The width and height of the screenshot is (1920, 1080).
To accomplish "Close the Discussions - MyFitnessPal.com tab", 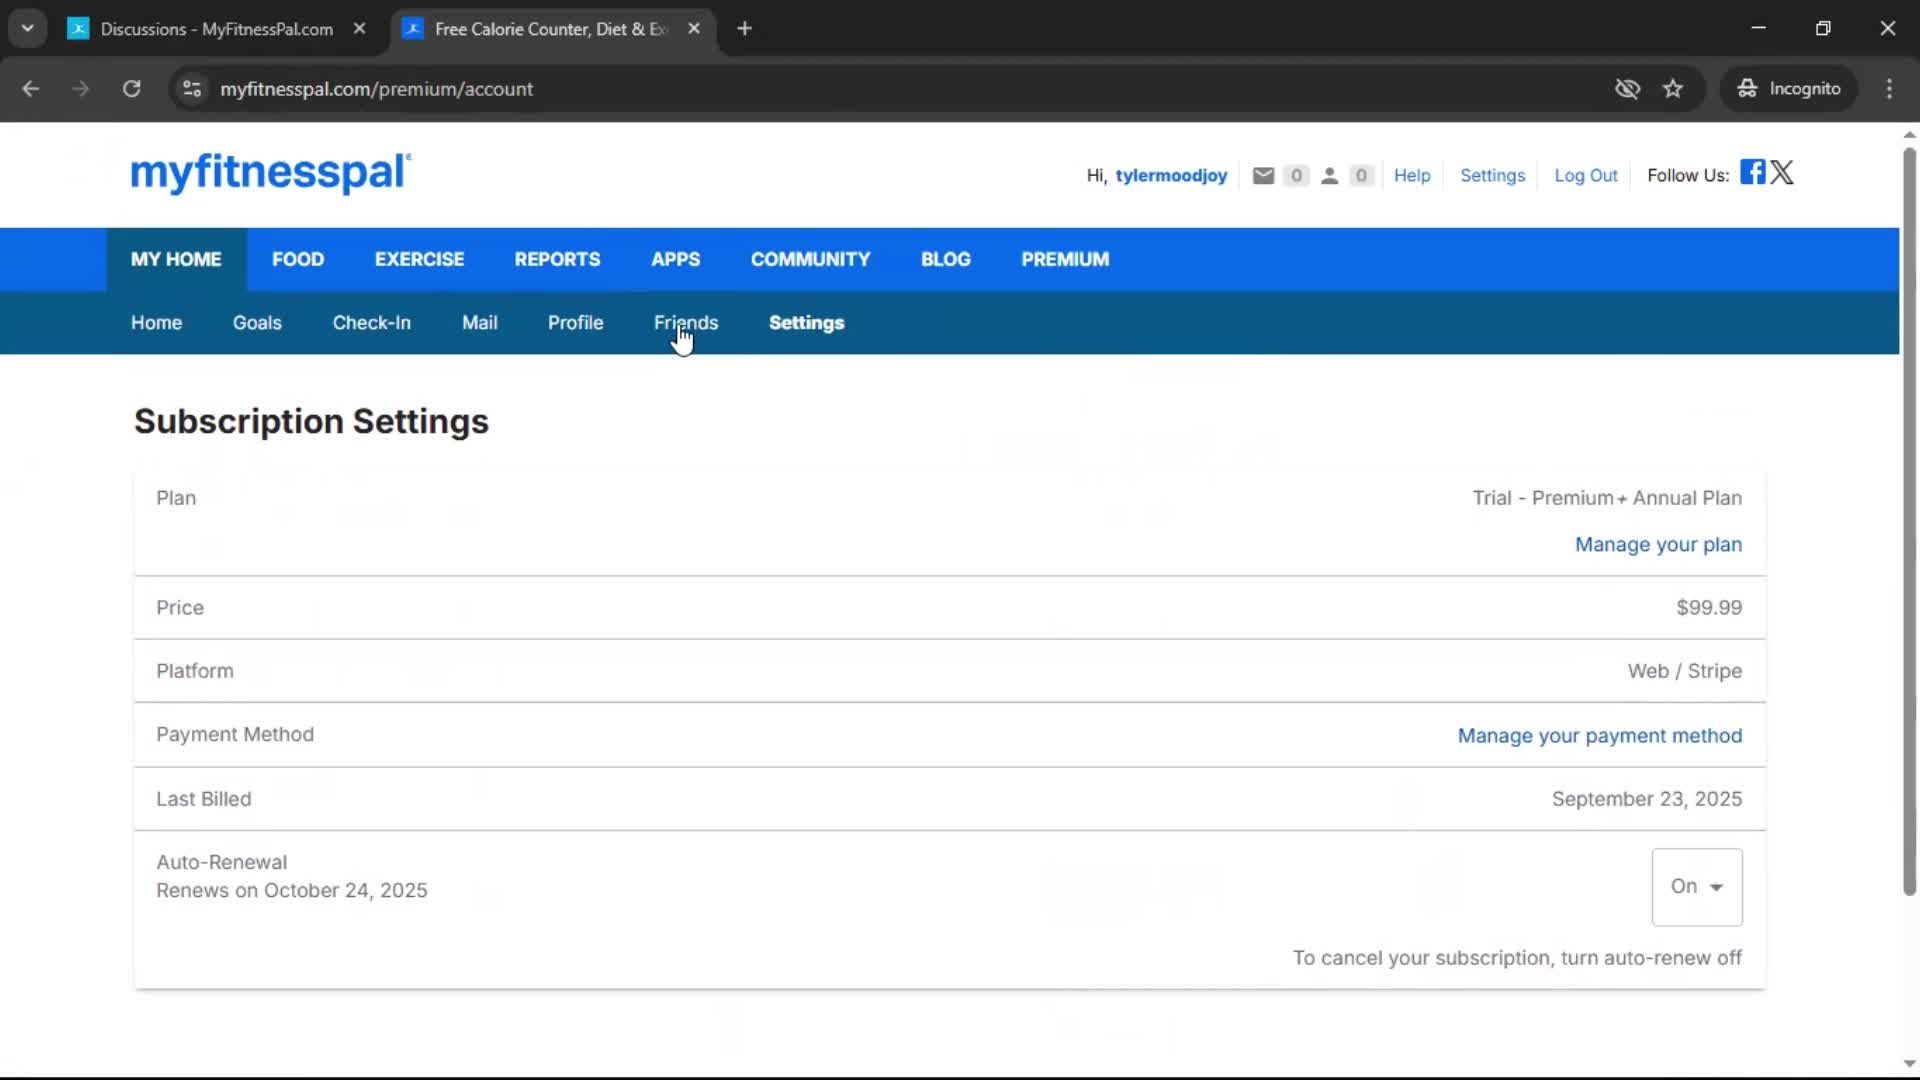I will (x=360, y=29).
